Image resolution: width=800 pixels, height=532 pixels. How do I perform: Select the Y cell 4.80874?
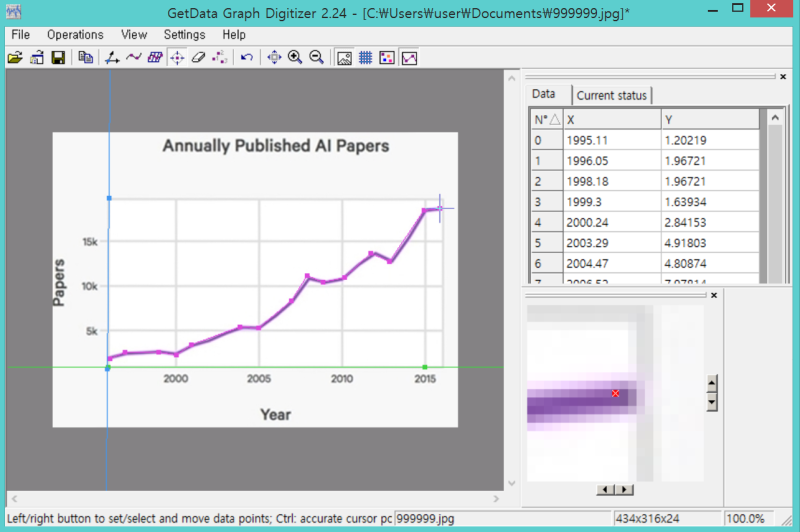[710, 264]
